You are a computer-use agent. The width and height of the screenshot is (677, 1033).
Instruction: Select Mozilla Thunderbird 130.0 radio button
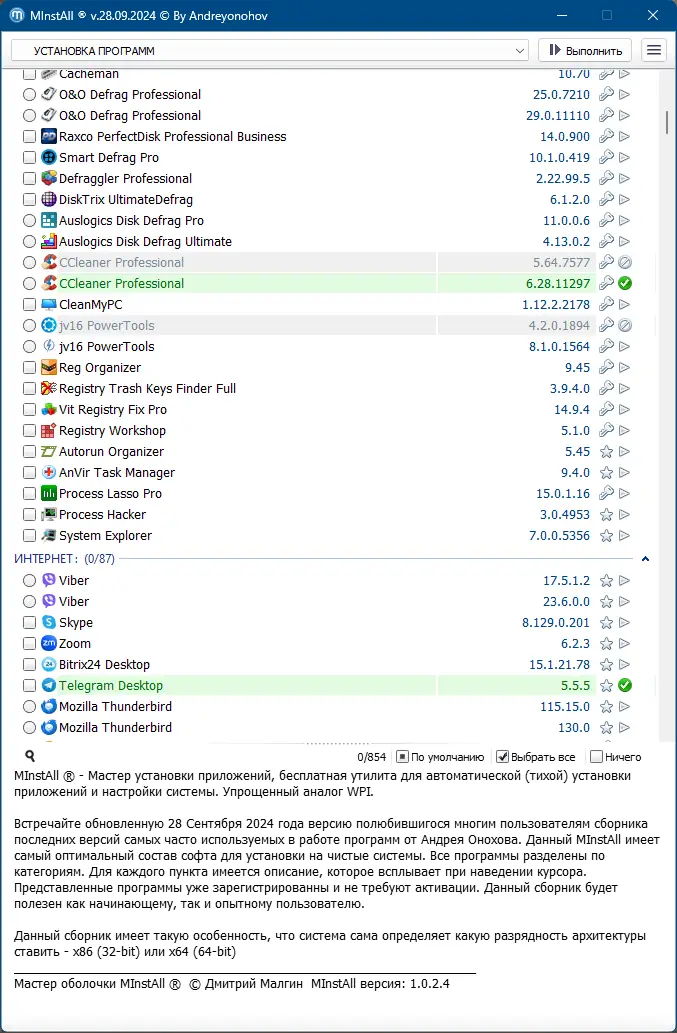[29, 727]
